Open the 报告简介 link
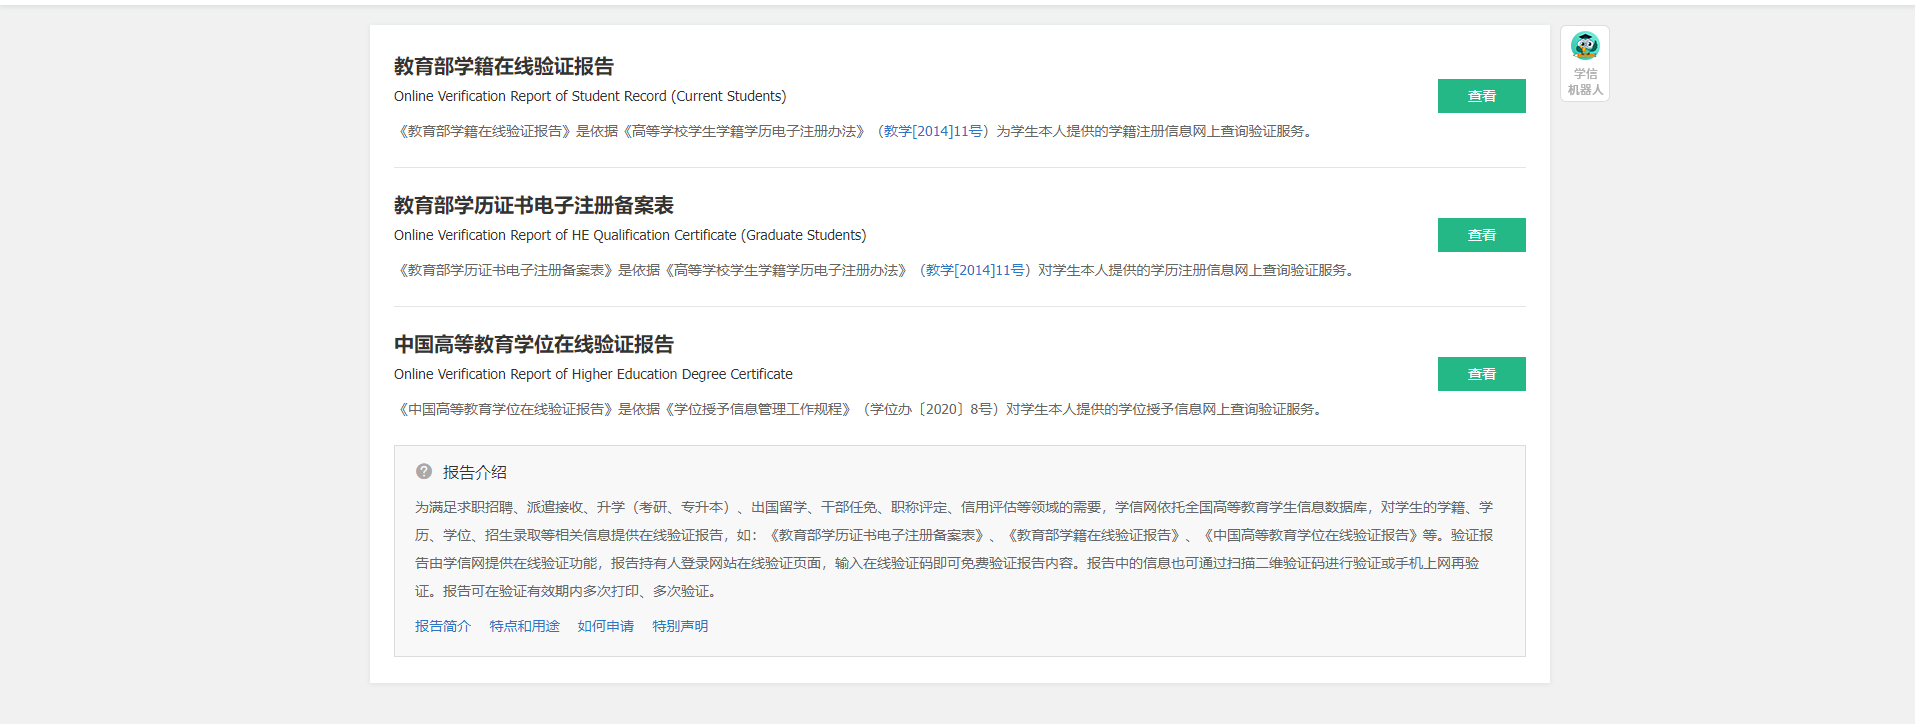The width and height of the screenshot is (1915, 725). click(x=442, y=626)
